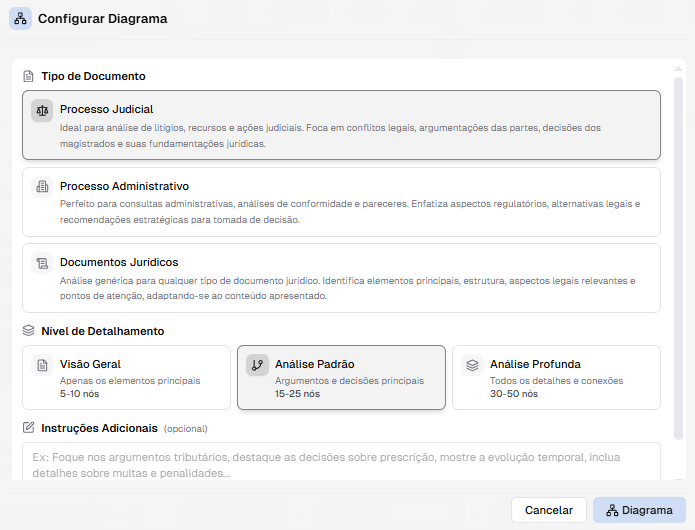This screenshot has height=530, width=695.
Task: Click 'Argumentos e decisões principais' description
Action: click(x=350, y=381)
